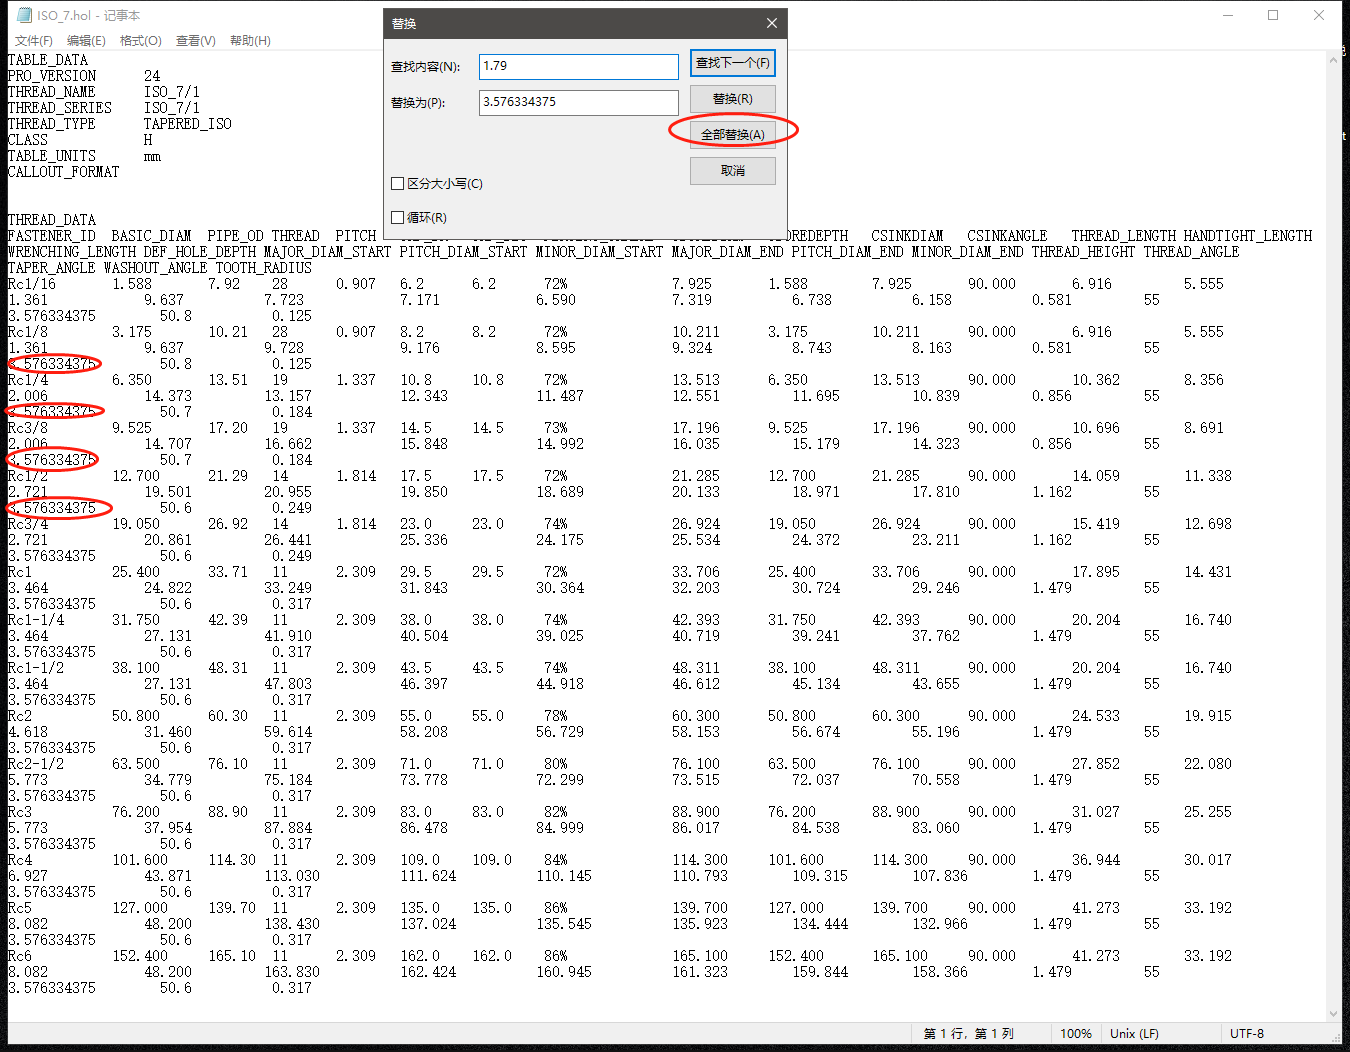1350x1052 pixels.
Task: Close the Notepad window
Action: point(1319,15)
